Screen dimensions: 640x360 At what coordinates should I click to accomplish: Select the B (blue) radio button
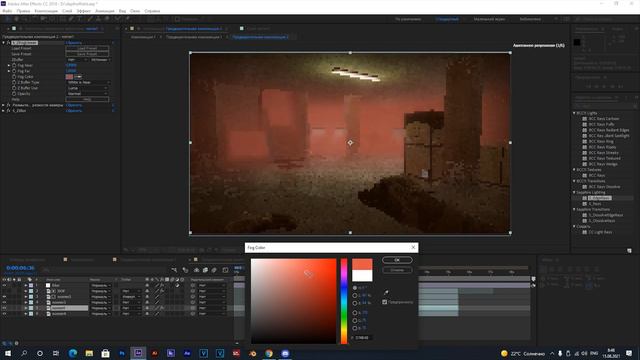coord(355,328)
